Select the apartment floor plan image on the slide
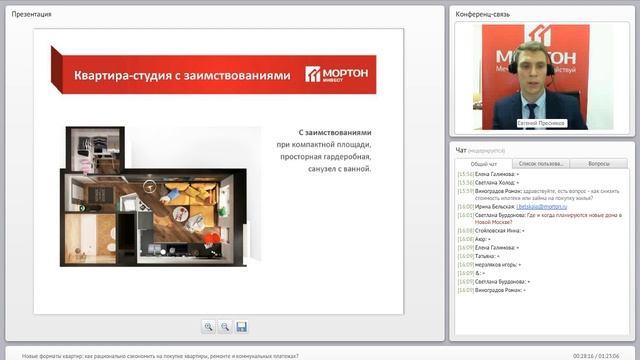 click(160, 197)
